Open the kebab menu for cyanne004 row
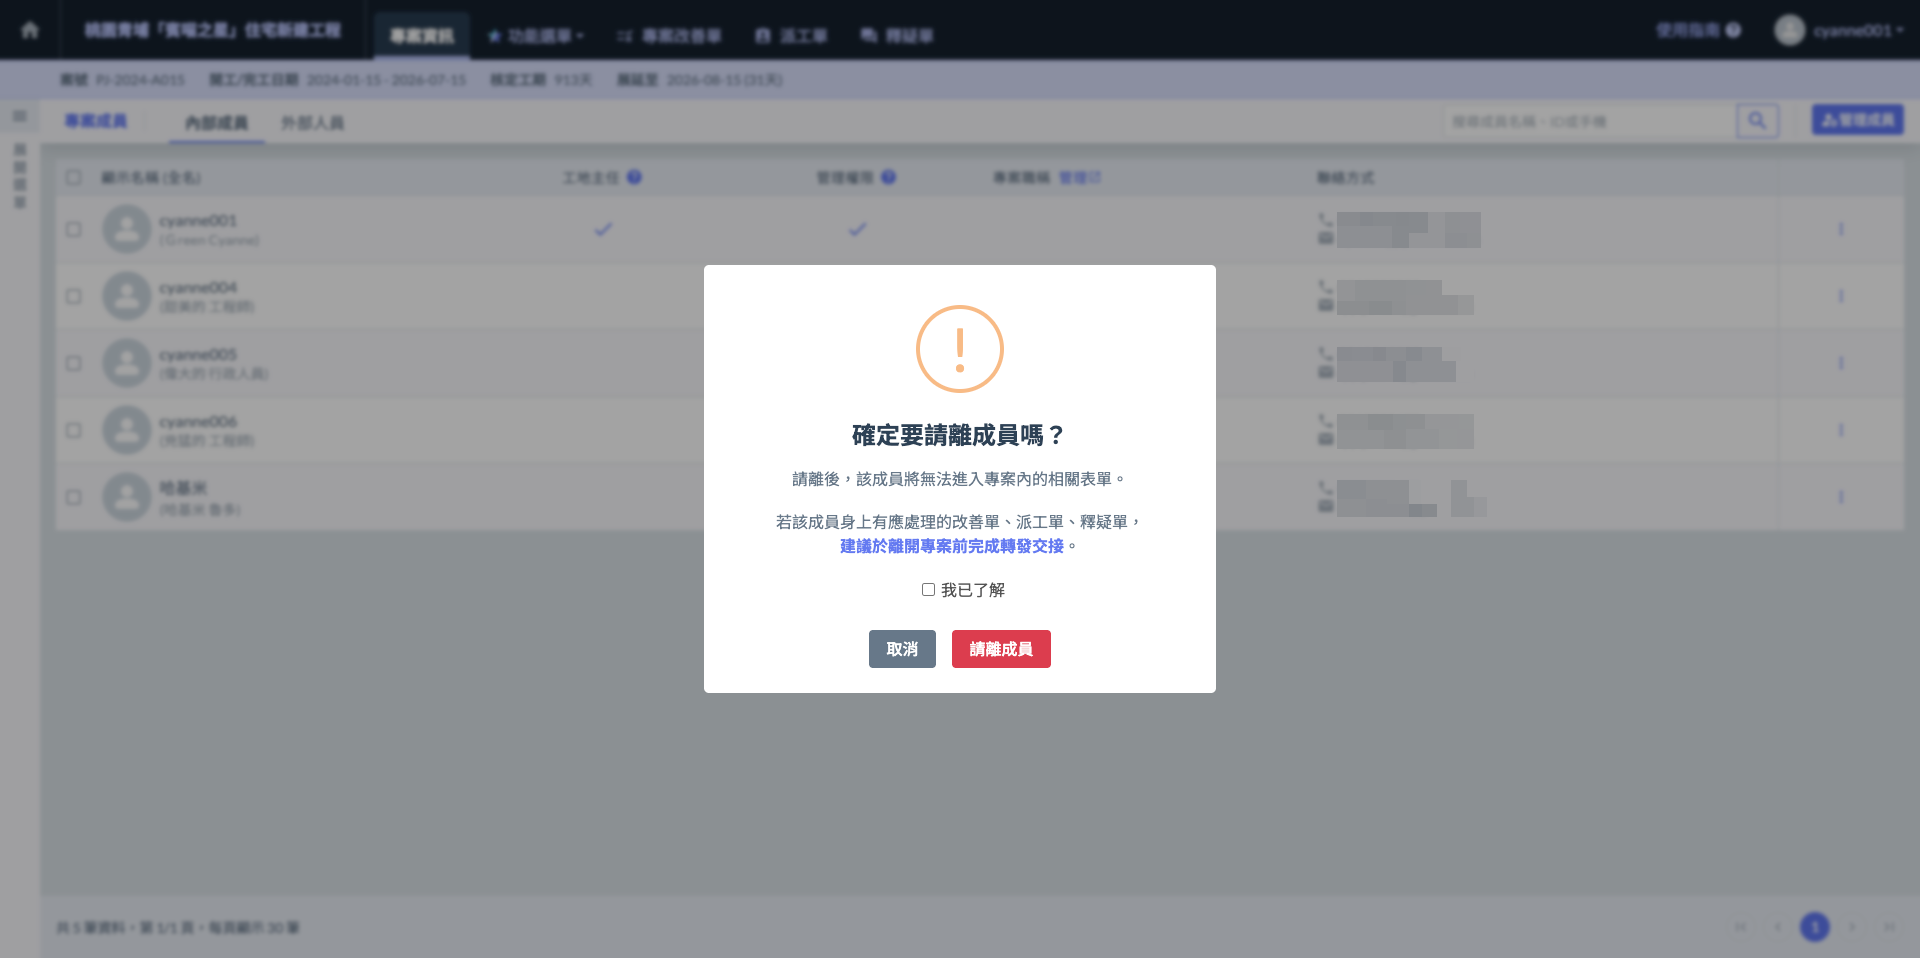 pos(1840,296)
